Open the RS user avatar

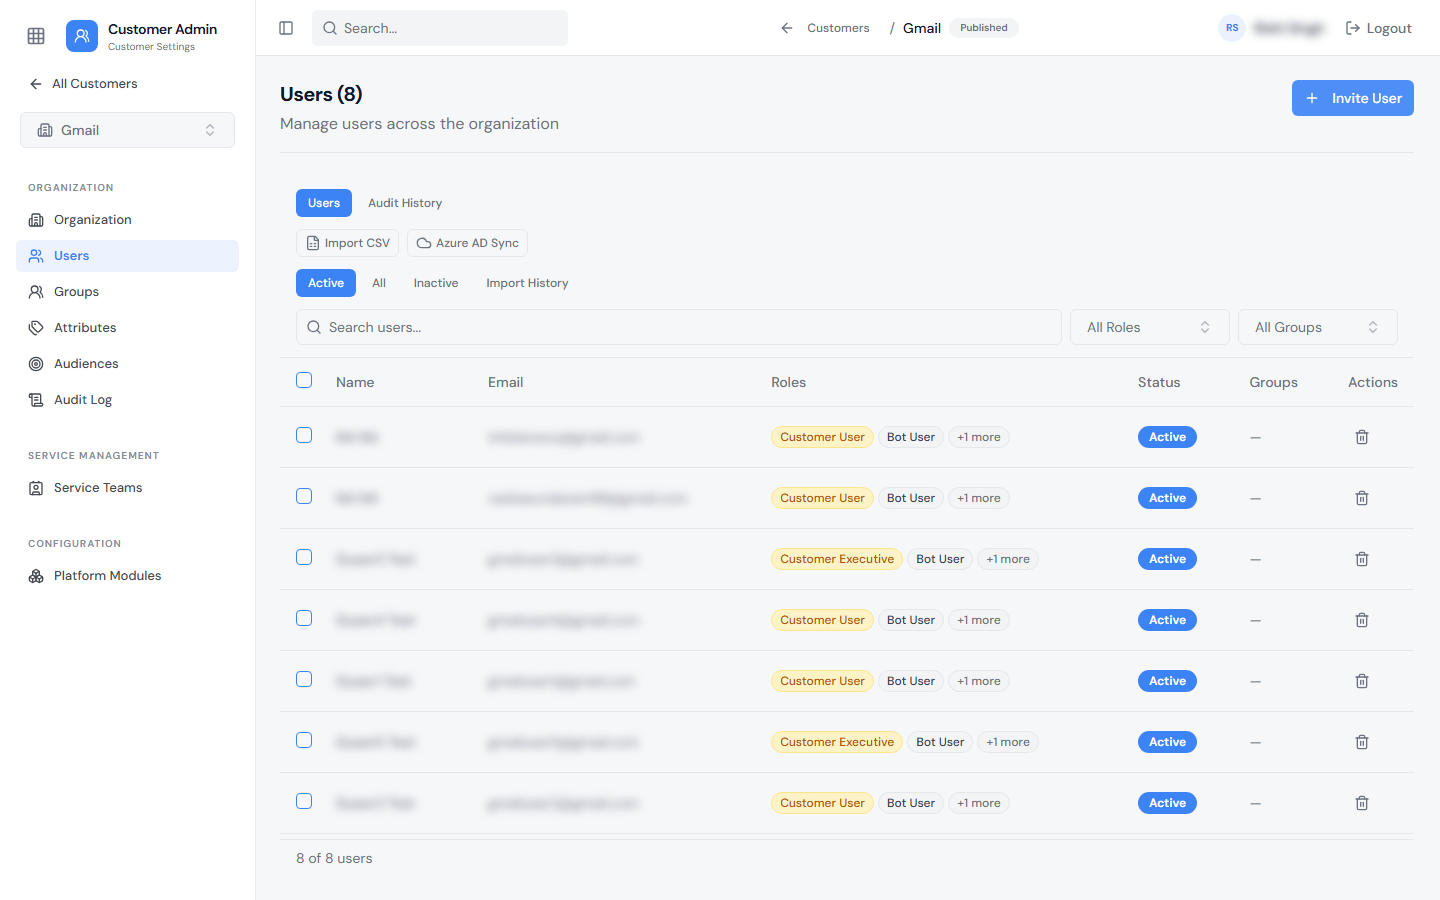[x=1232, y=28]
